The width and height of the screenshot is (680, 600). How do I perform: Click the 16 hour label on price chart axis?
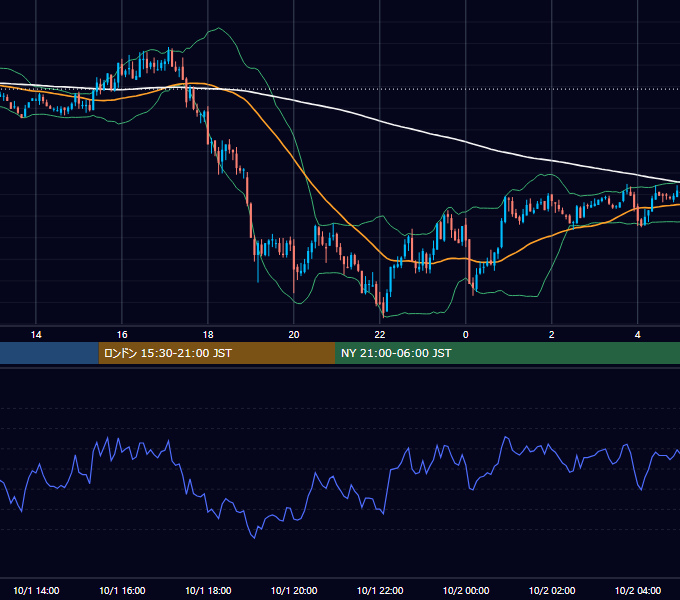(122, 335)
